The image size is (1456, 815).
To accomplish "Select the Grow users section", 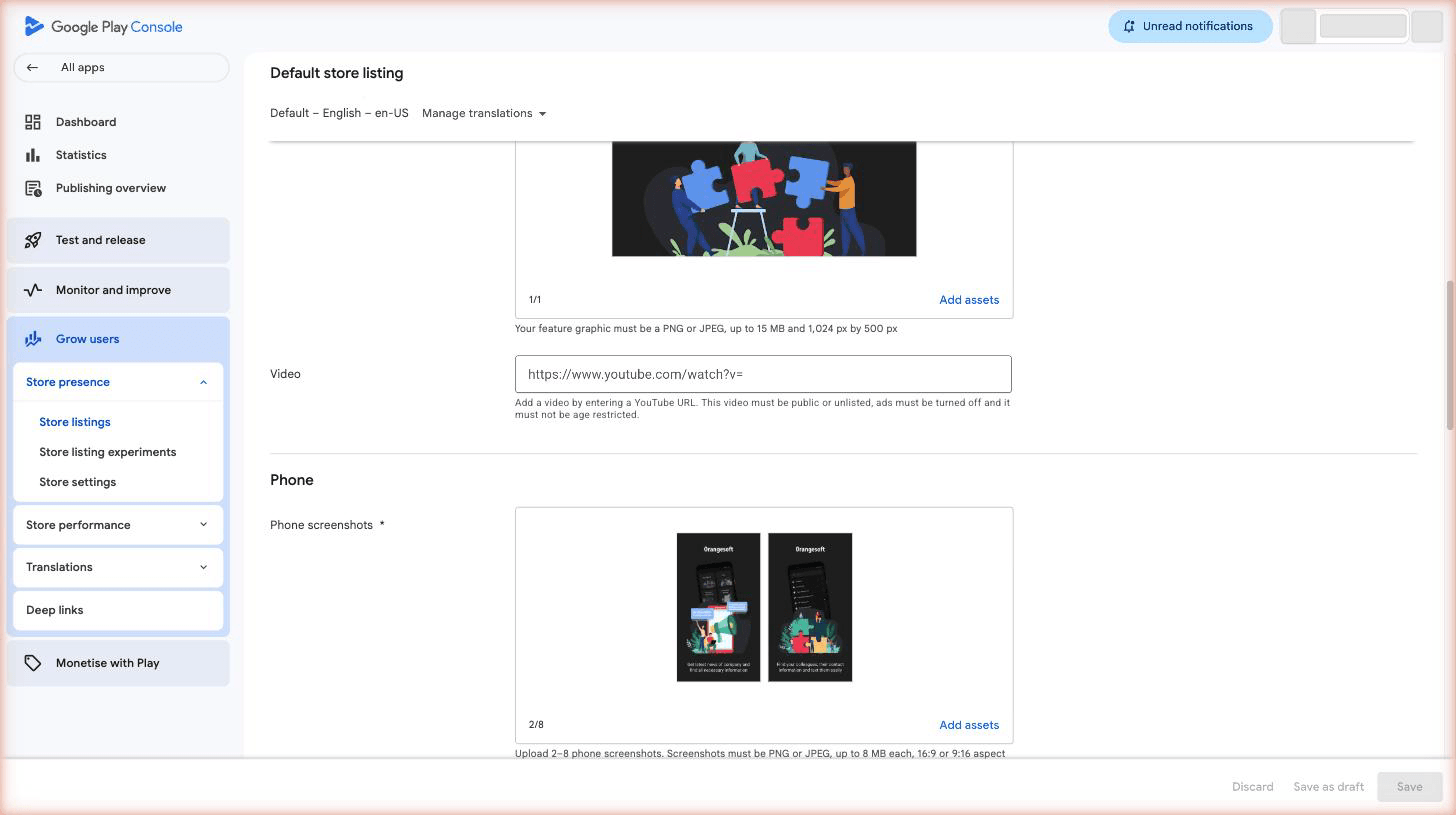I will click(x=87, y=338).
